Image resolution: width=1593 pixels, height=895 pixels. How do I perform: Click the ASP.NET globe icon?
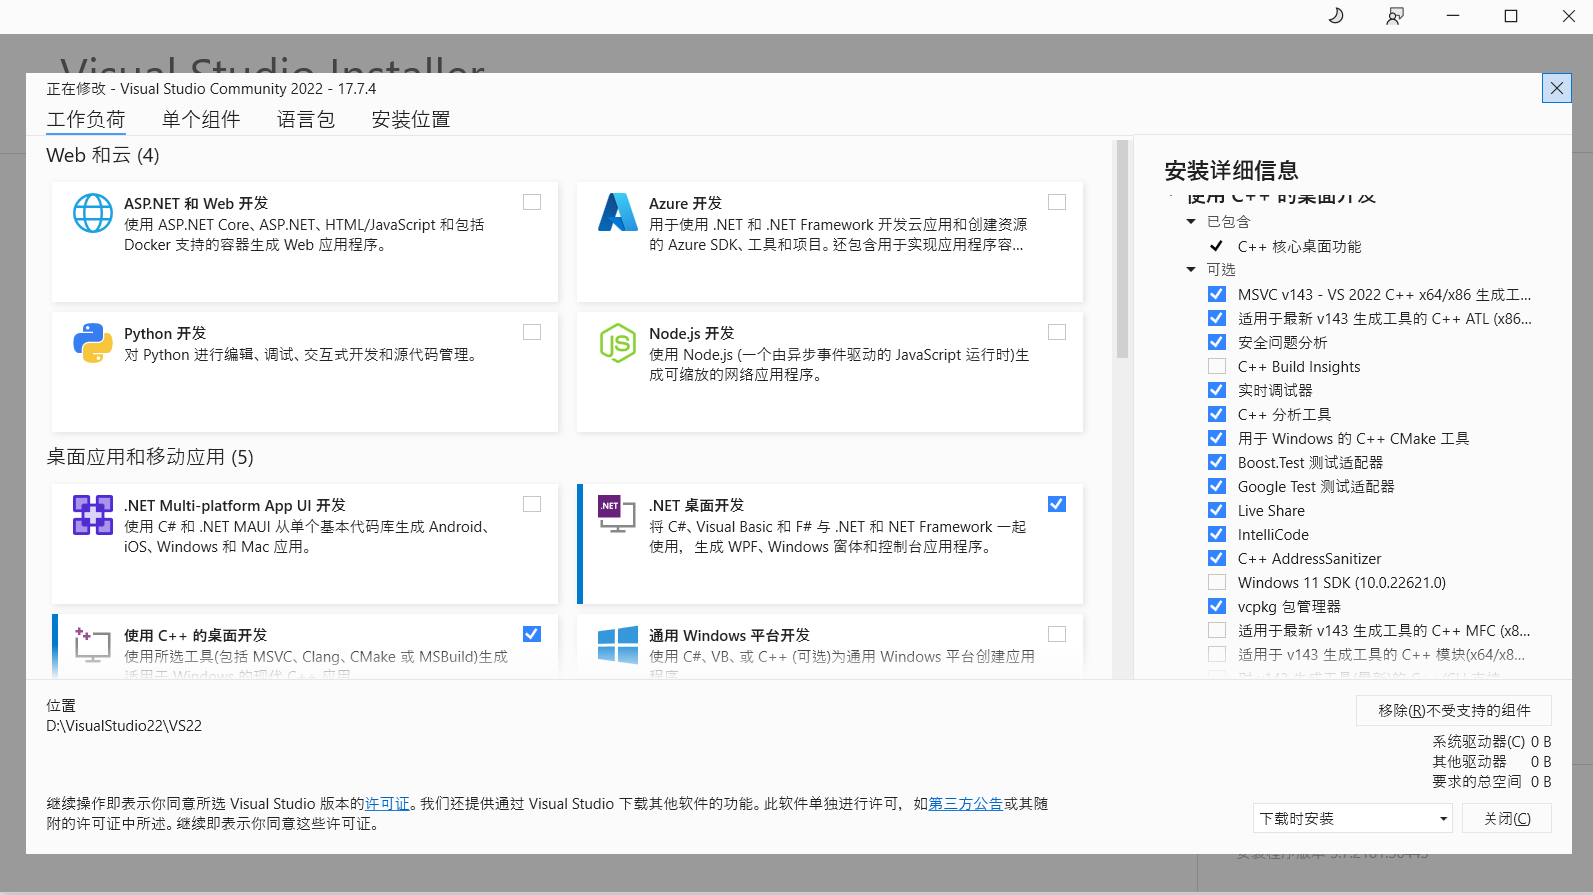[x=93, y=213]
